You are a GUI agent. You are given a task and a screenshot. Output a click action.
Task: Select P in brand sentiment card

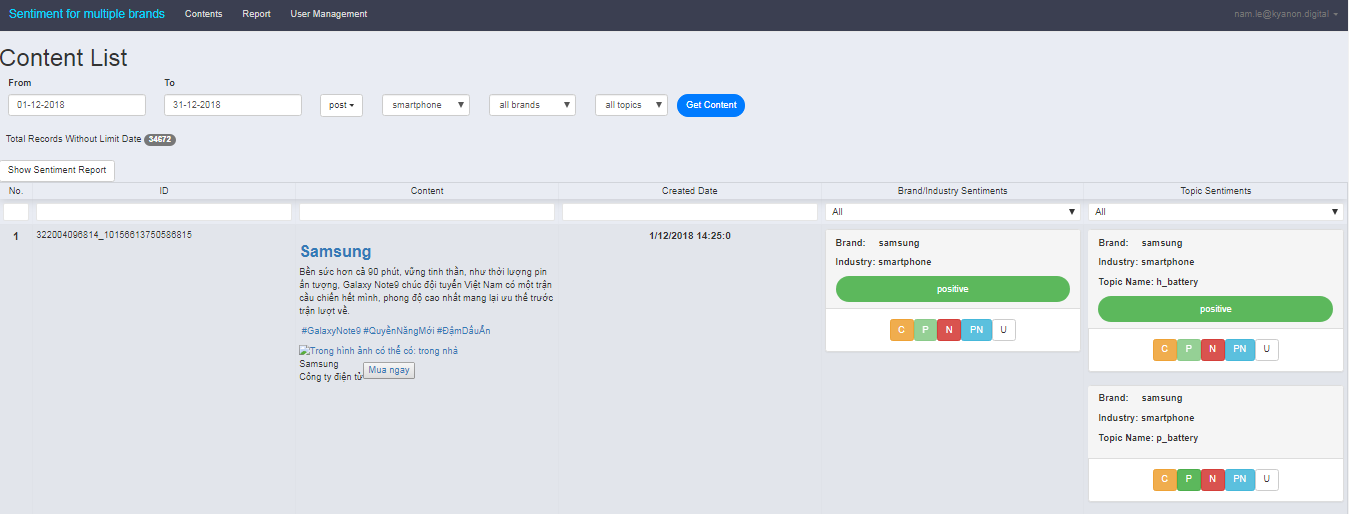pyautogui.click(x=925, y=330)
